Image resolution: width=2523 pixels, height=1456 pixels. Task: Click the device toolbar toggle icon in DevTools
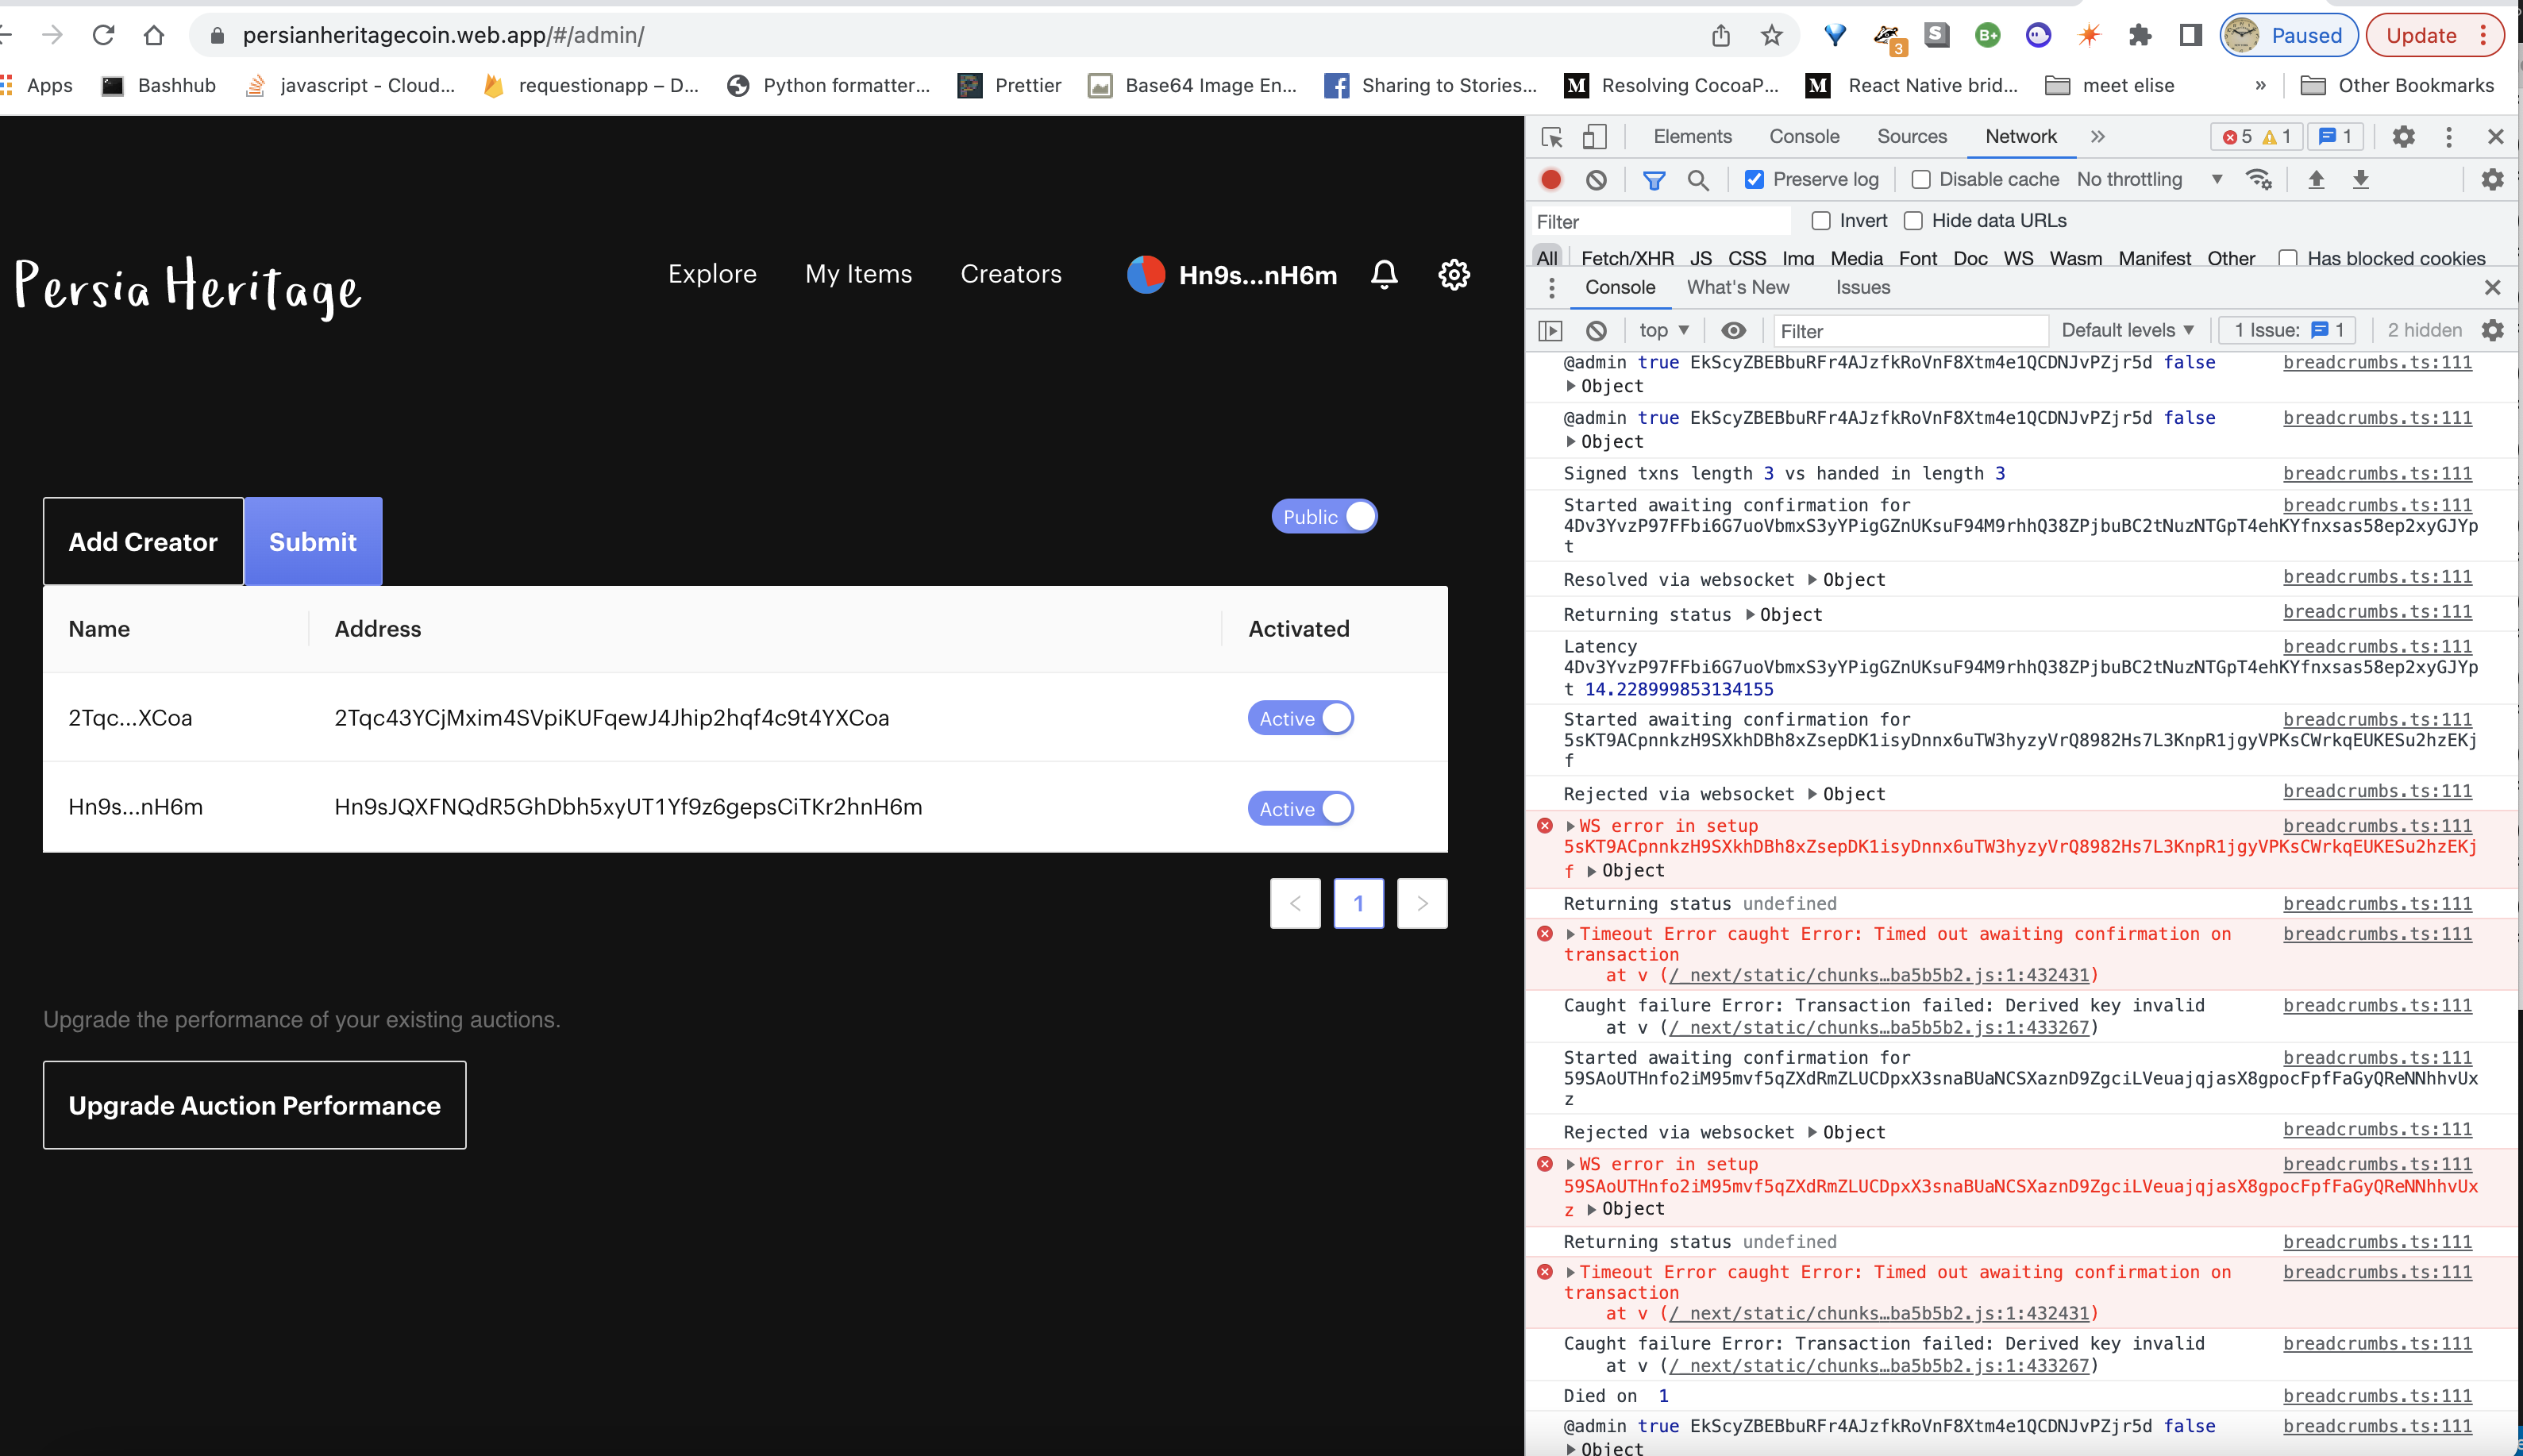pyautogui.click(x=1594, y=137)
